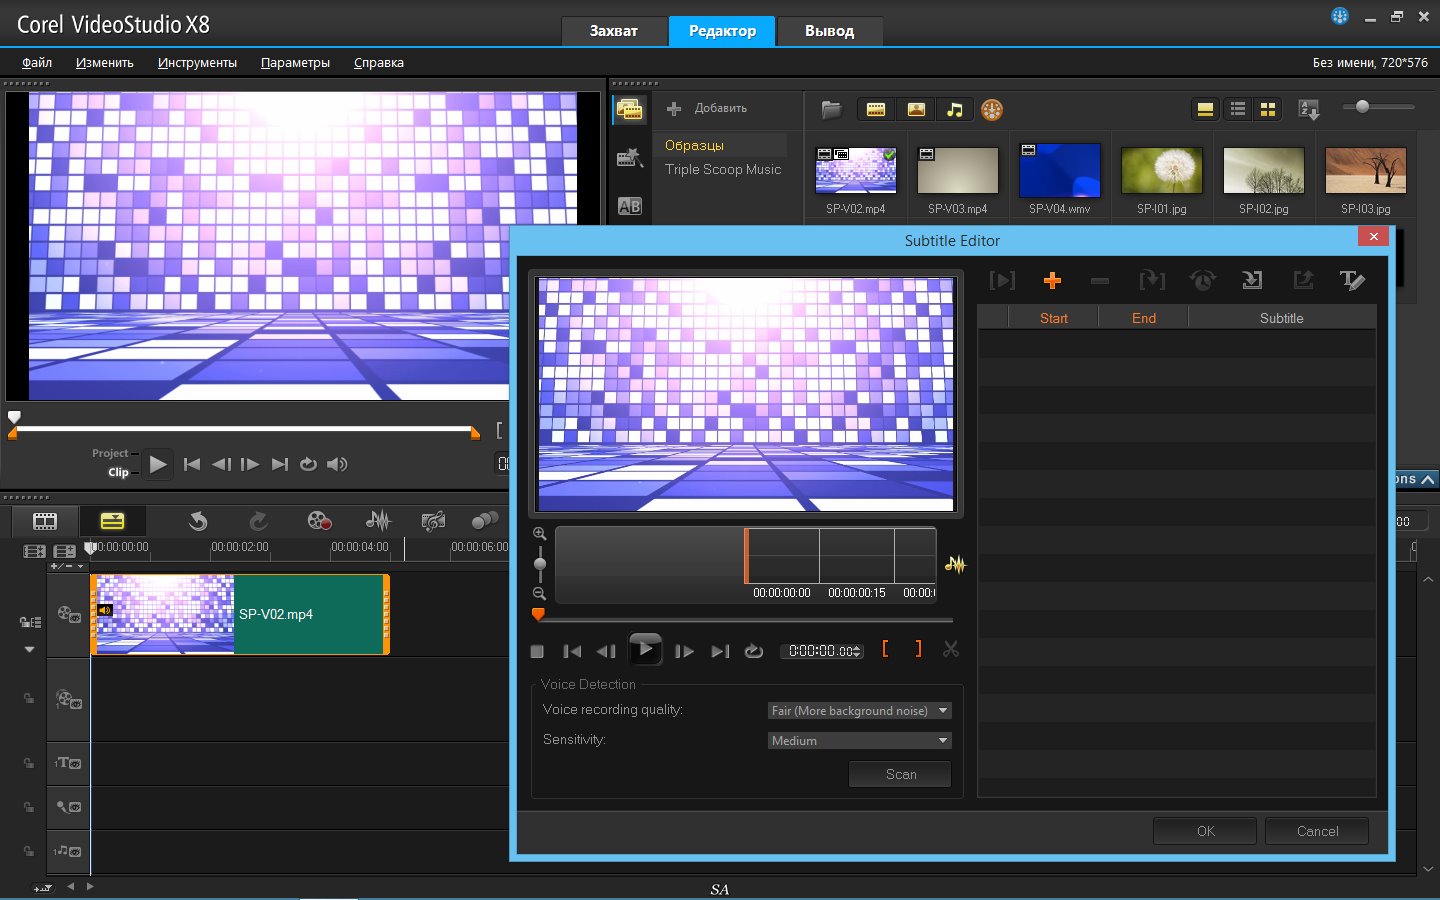Open text options icon in Subtitle Editor
This screenshot has width=1440, height=900.
point(1352,281)
